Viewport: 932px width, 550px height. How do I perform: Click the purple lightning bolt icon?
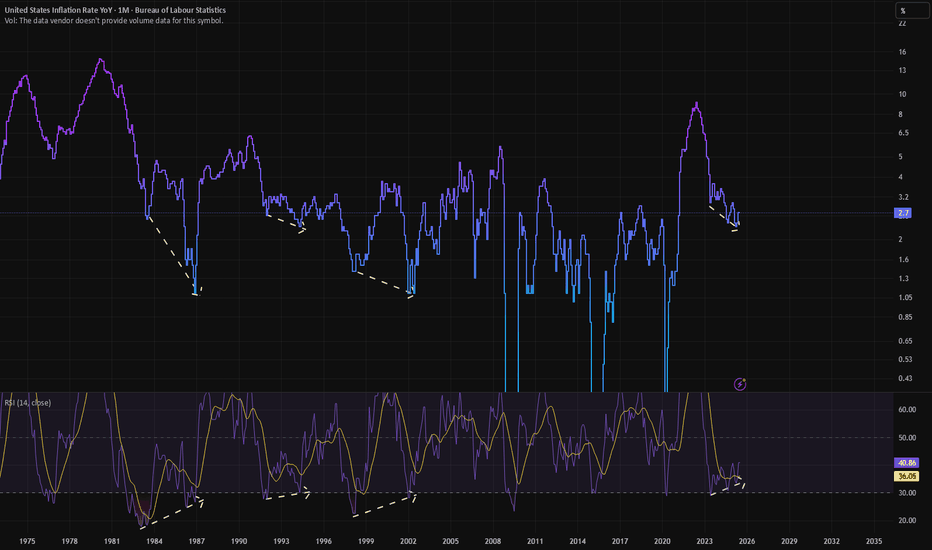pos(740,383)
